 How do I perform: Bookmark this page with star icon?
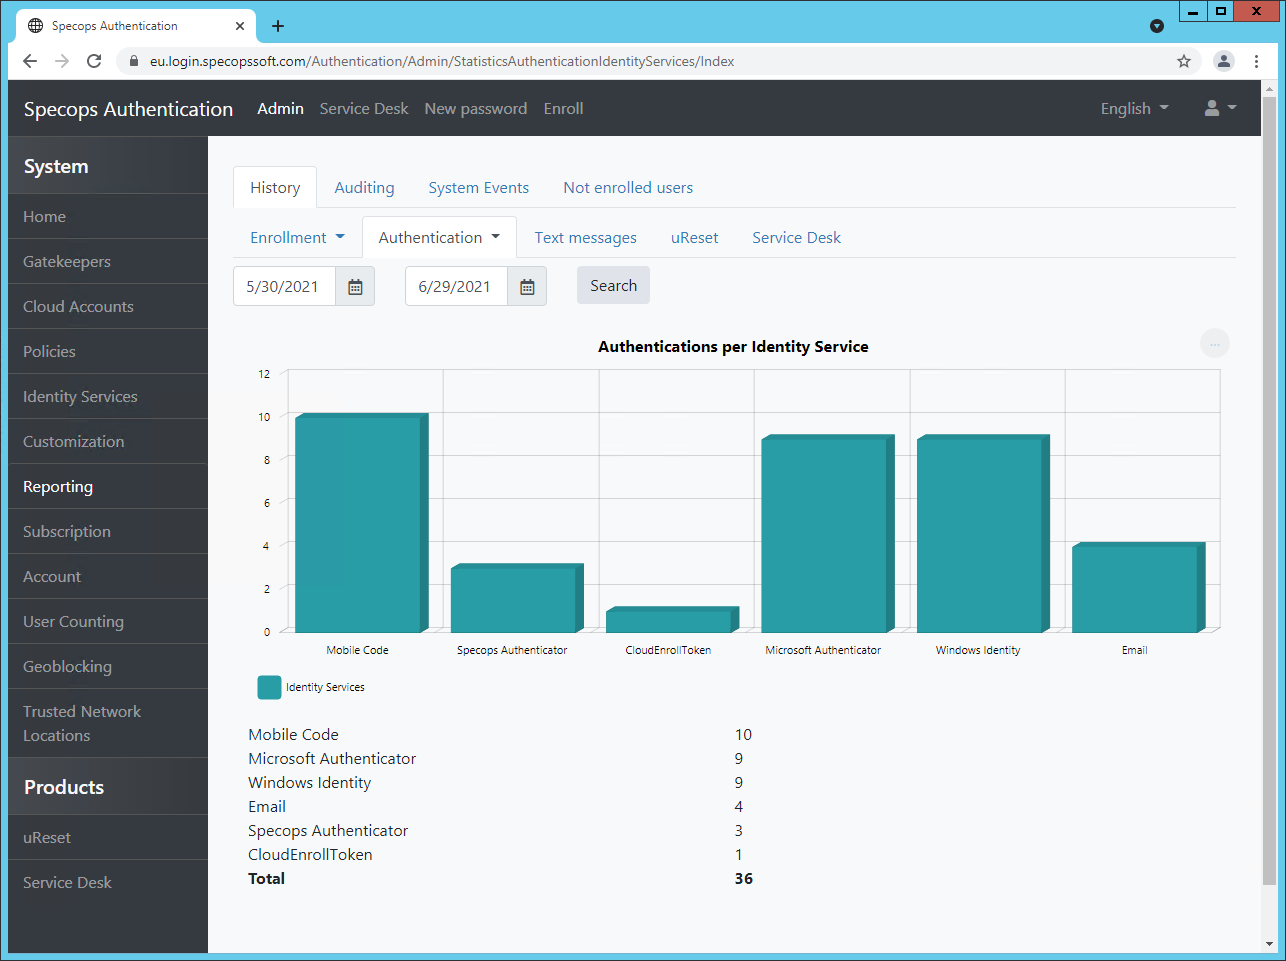[x=1184, y=61]
